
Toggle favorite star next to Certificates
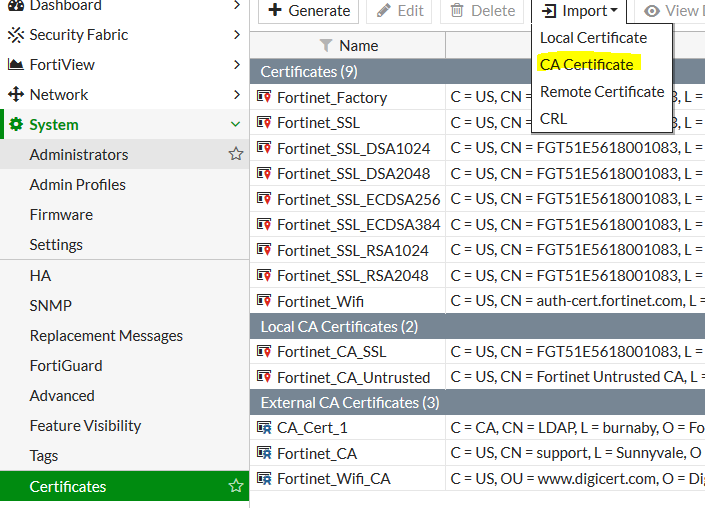tap(236, 487)
